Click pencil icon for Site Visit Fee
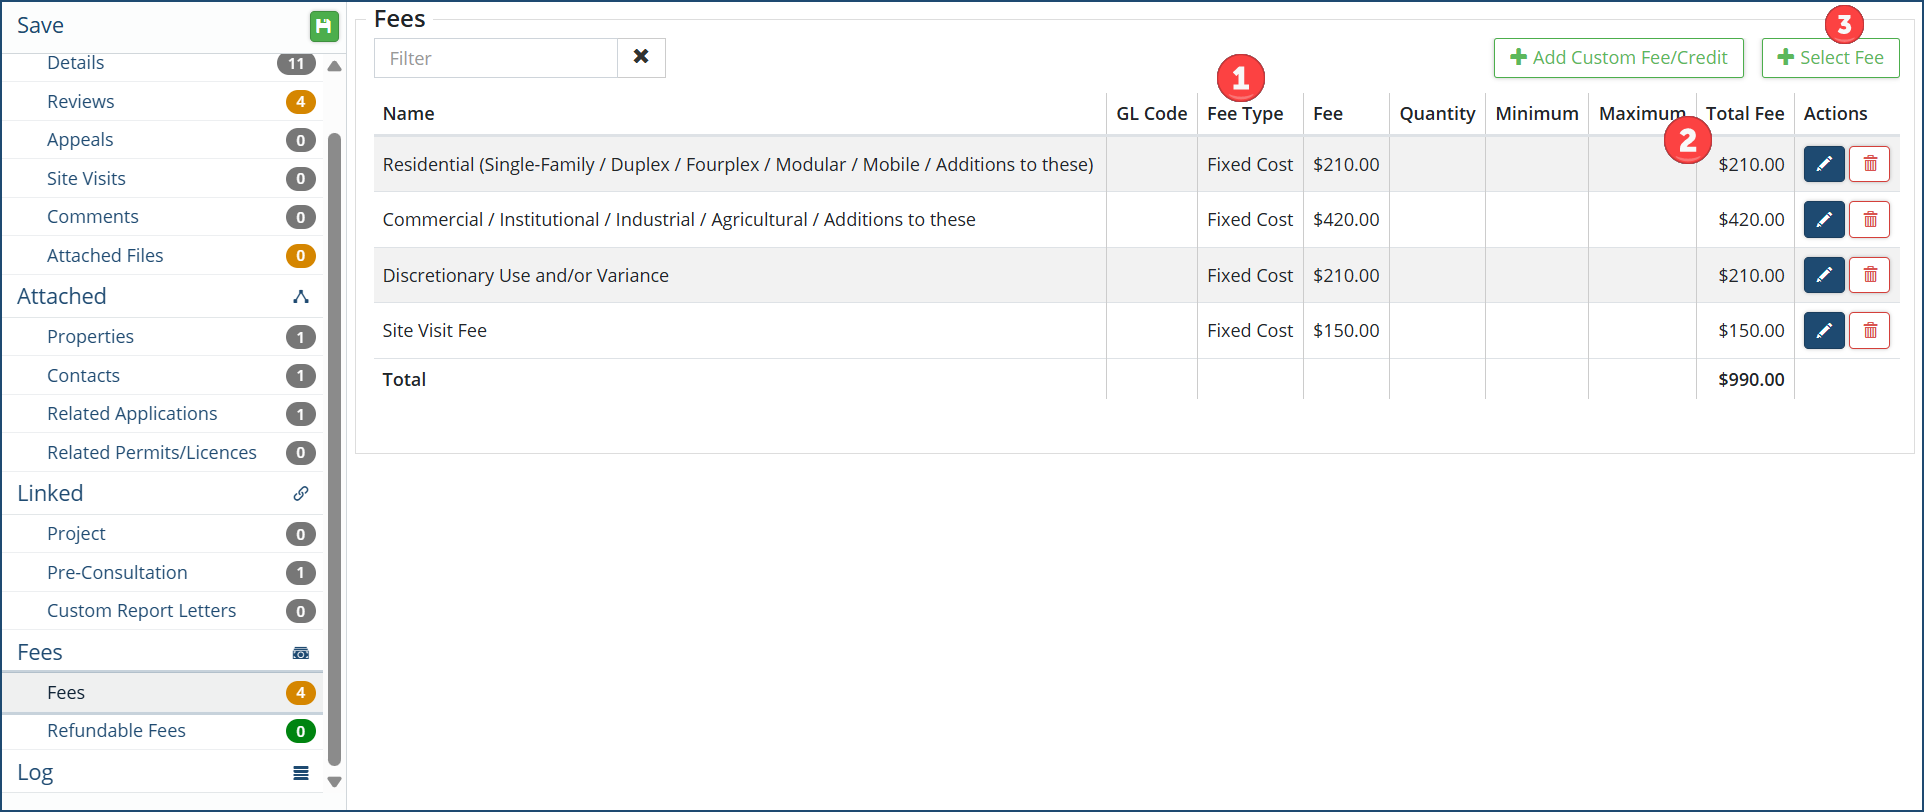The image size is (1924, 812). click(x=1823, y=330)
